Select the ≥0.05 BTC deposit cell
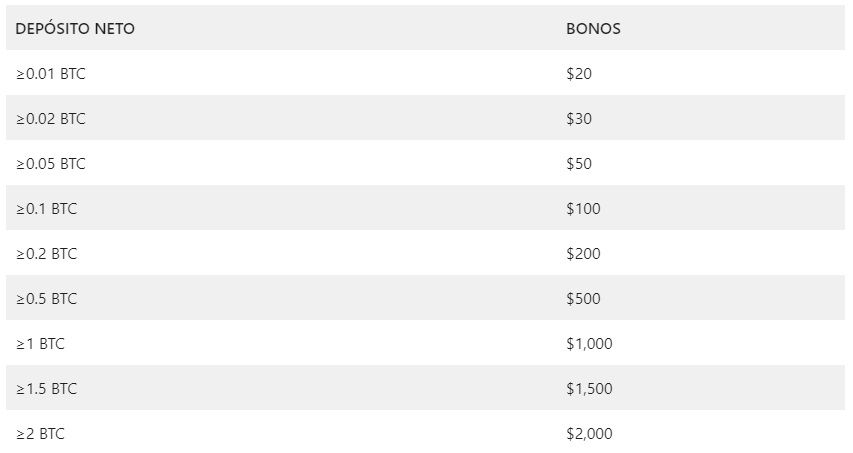The width and height of the screenshot is (853, 453). [51, 164]
